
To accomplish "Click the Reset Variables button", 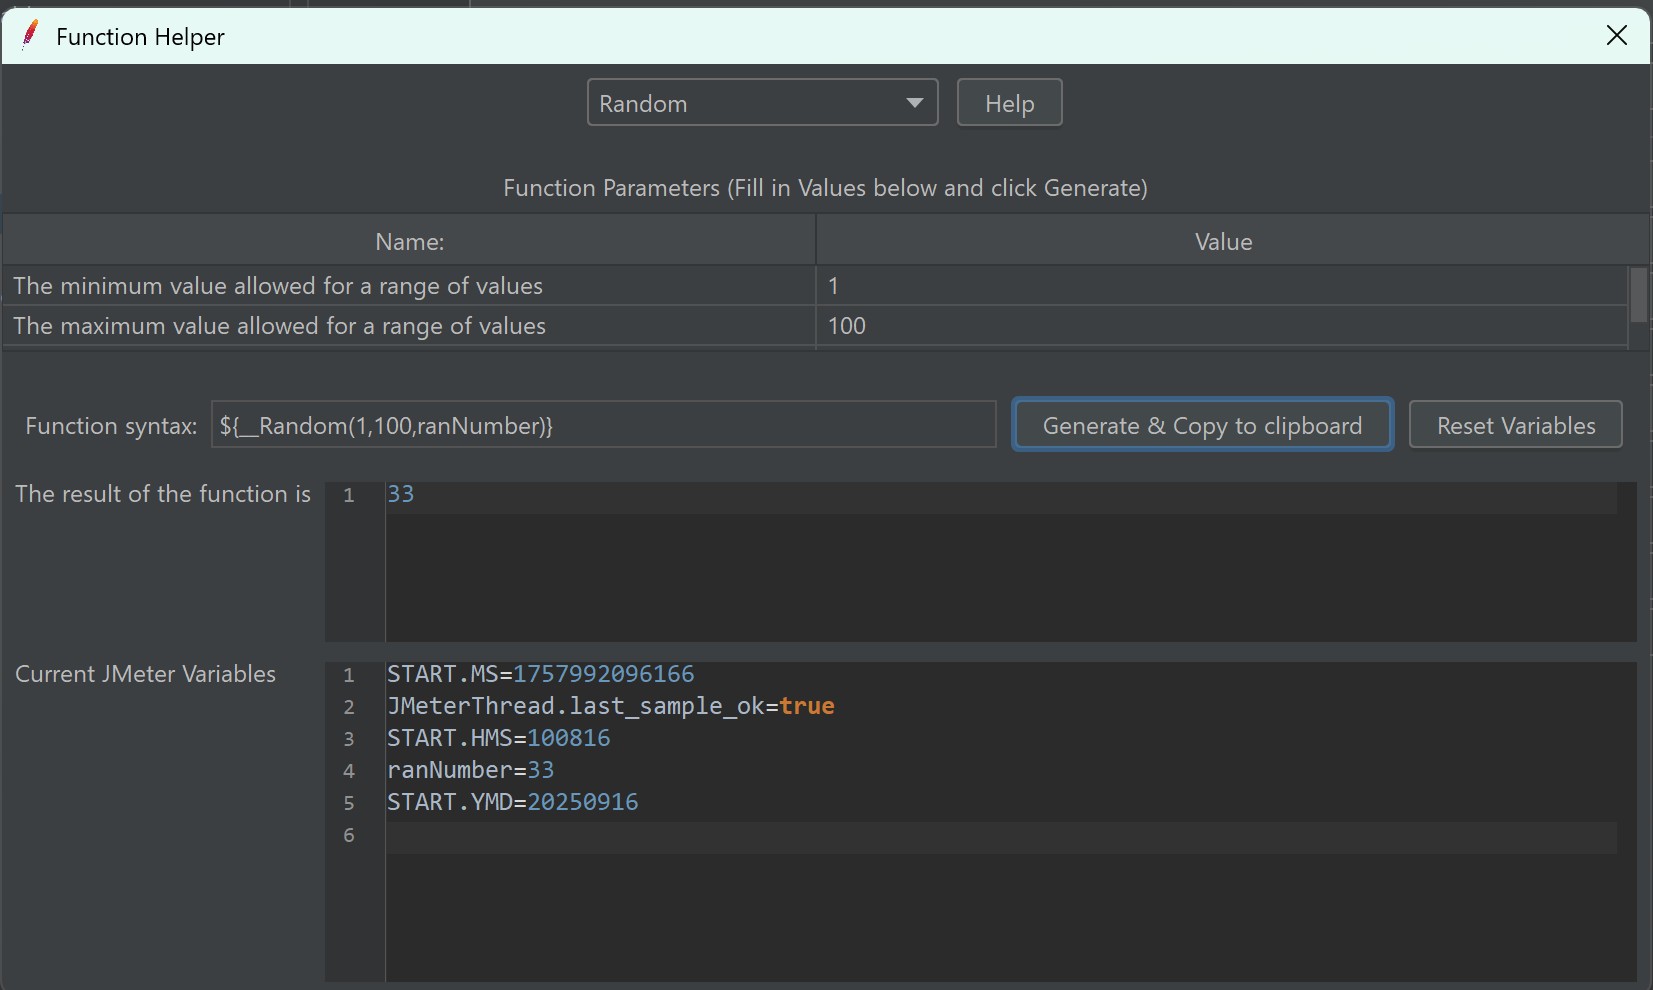I will coord(1515,425).
